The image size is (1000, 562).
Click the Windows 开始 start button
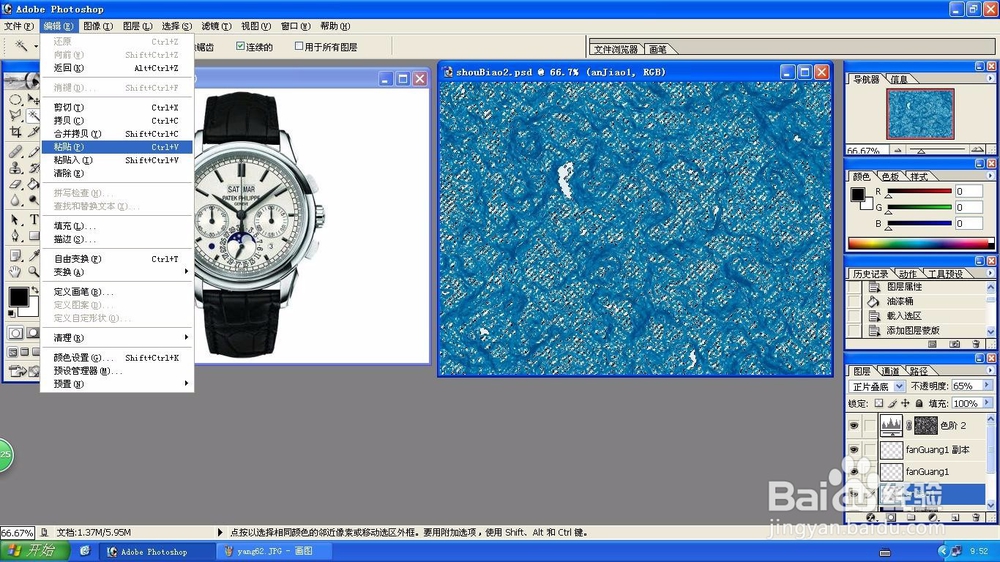click(36, 551)
